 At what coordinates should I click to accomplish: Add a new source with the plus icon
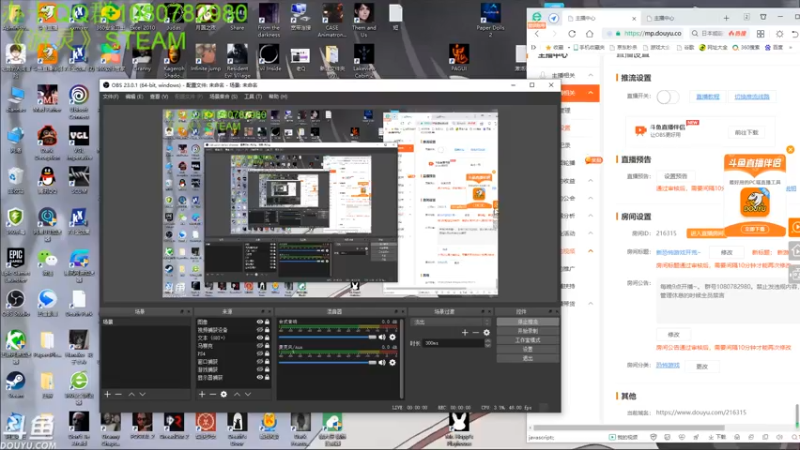tap(202, 394)
